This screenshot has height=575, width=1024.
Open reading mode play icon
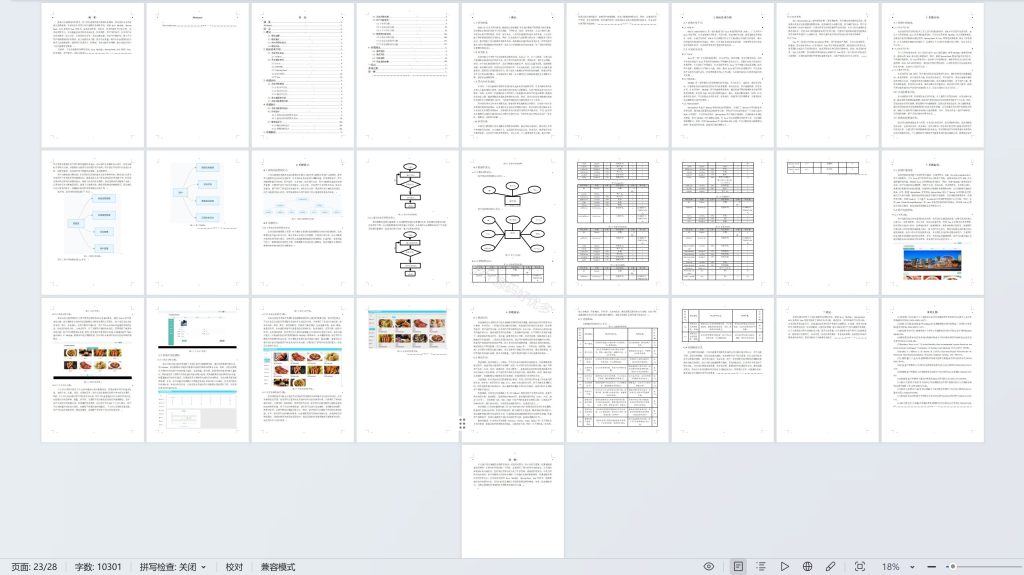pyautogui.click(x=784, y=567)
